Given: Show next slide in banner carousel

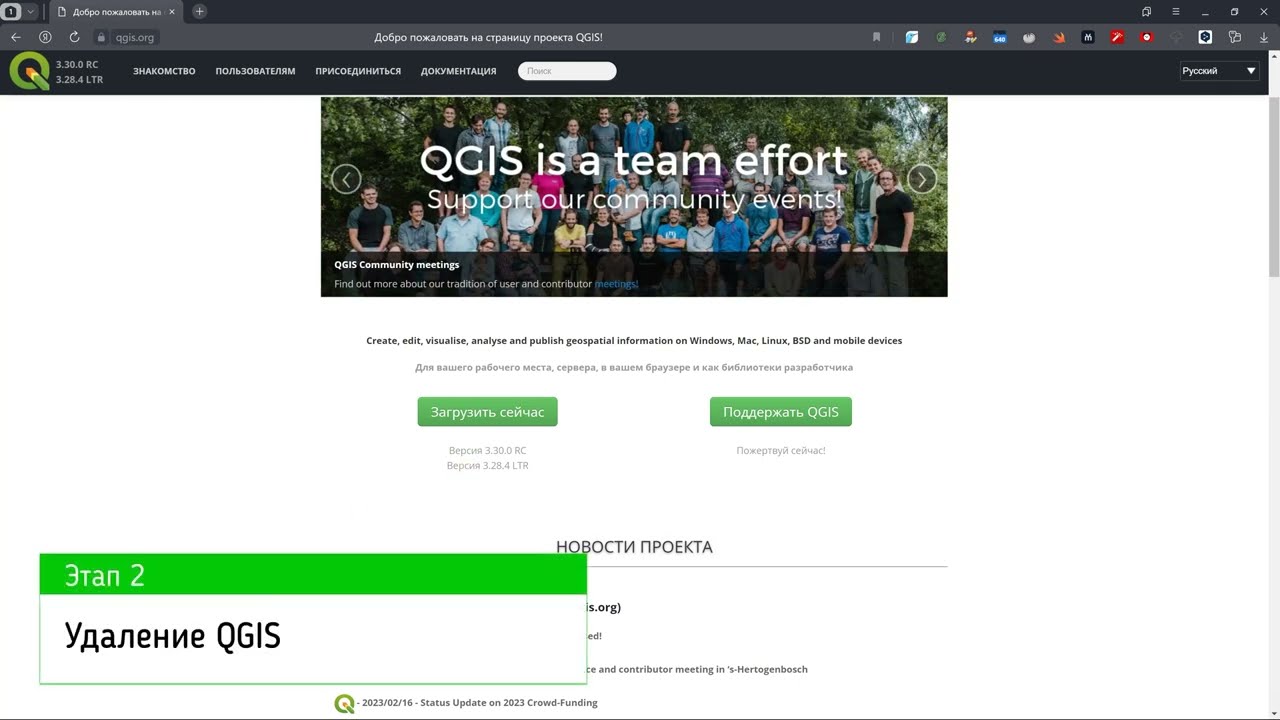Looking at the screenshot, I should point(921,179).
